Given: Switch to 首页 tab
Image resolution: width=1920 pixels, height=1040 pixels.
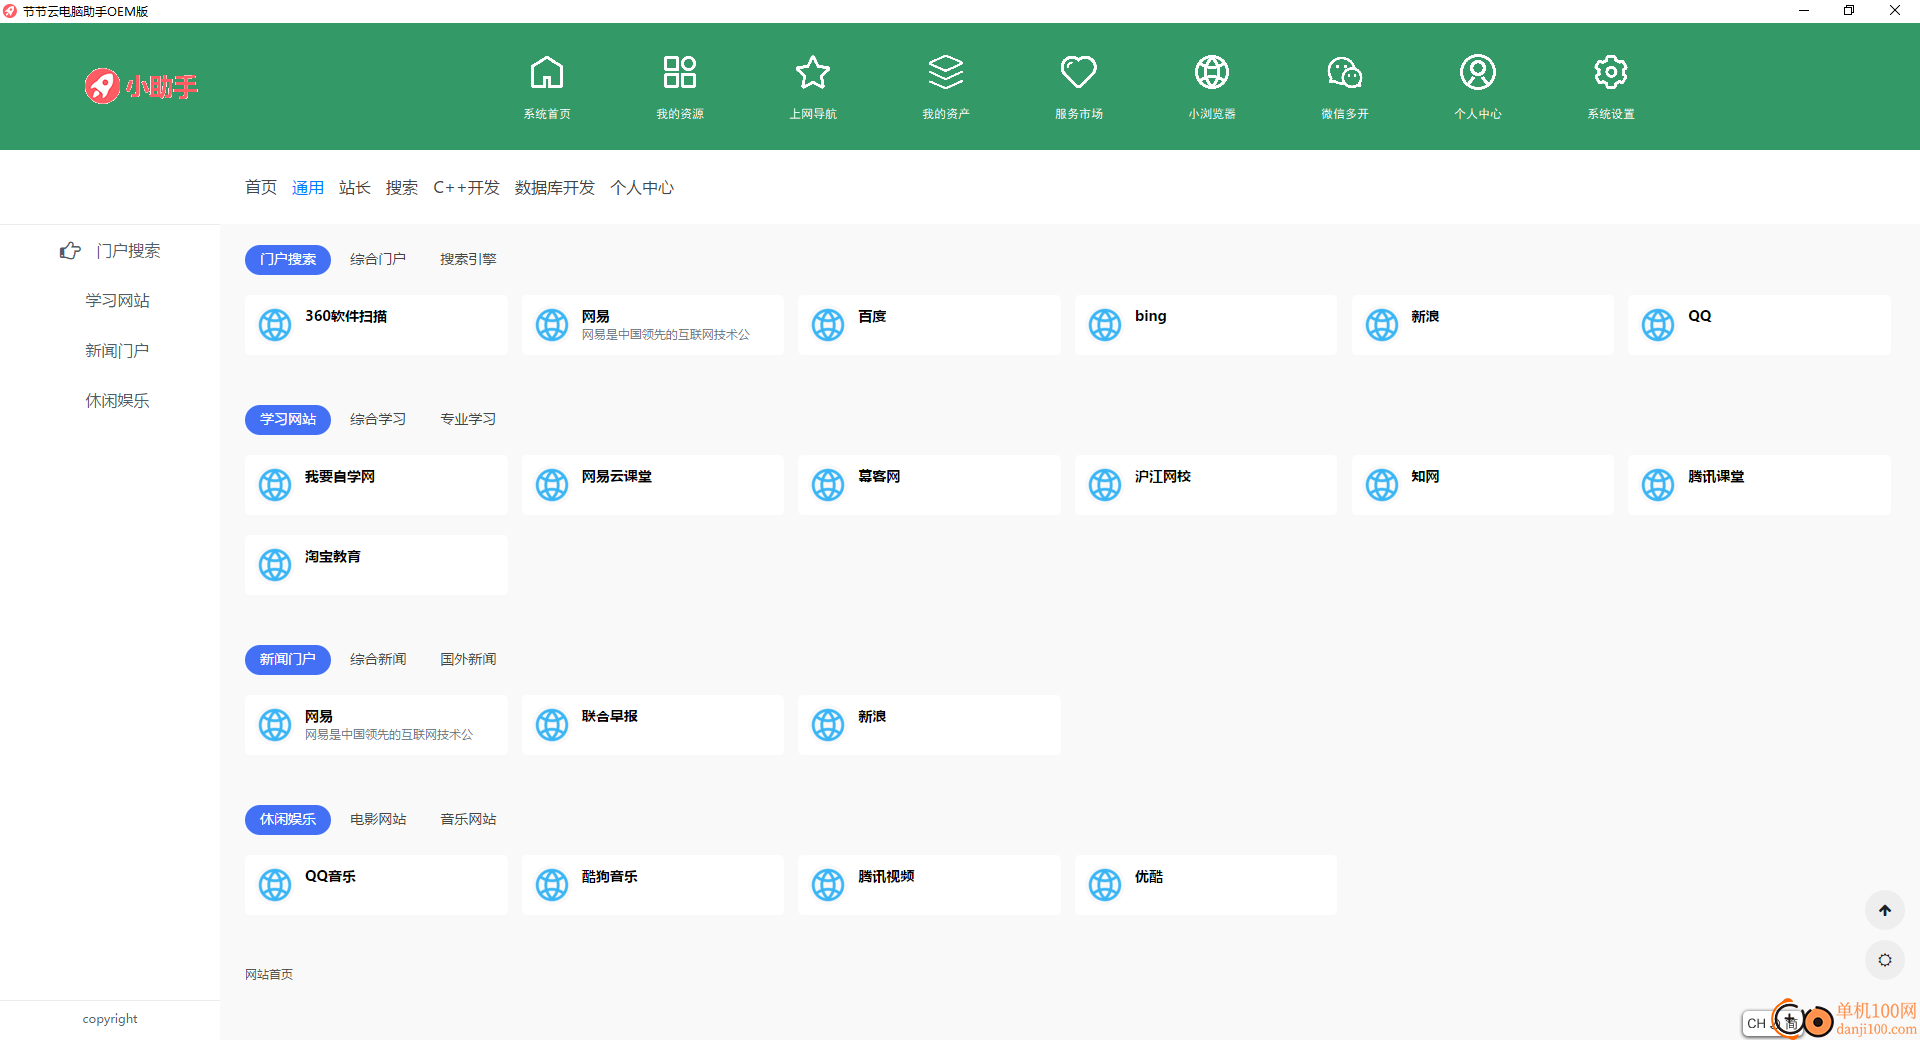Looking at the screenshot, I should 261,187.
